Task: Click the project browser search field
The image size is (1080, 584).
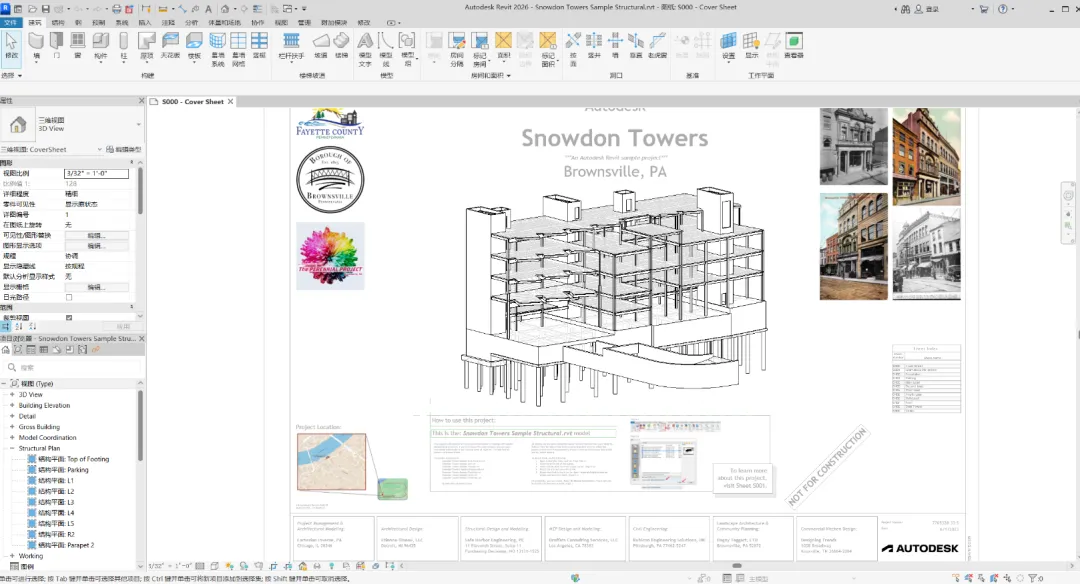Action: tap(72, 368)
